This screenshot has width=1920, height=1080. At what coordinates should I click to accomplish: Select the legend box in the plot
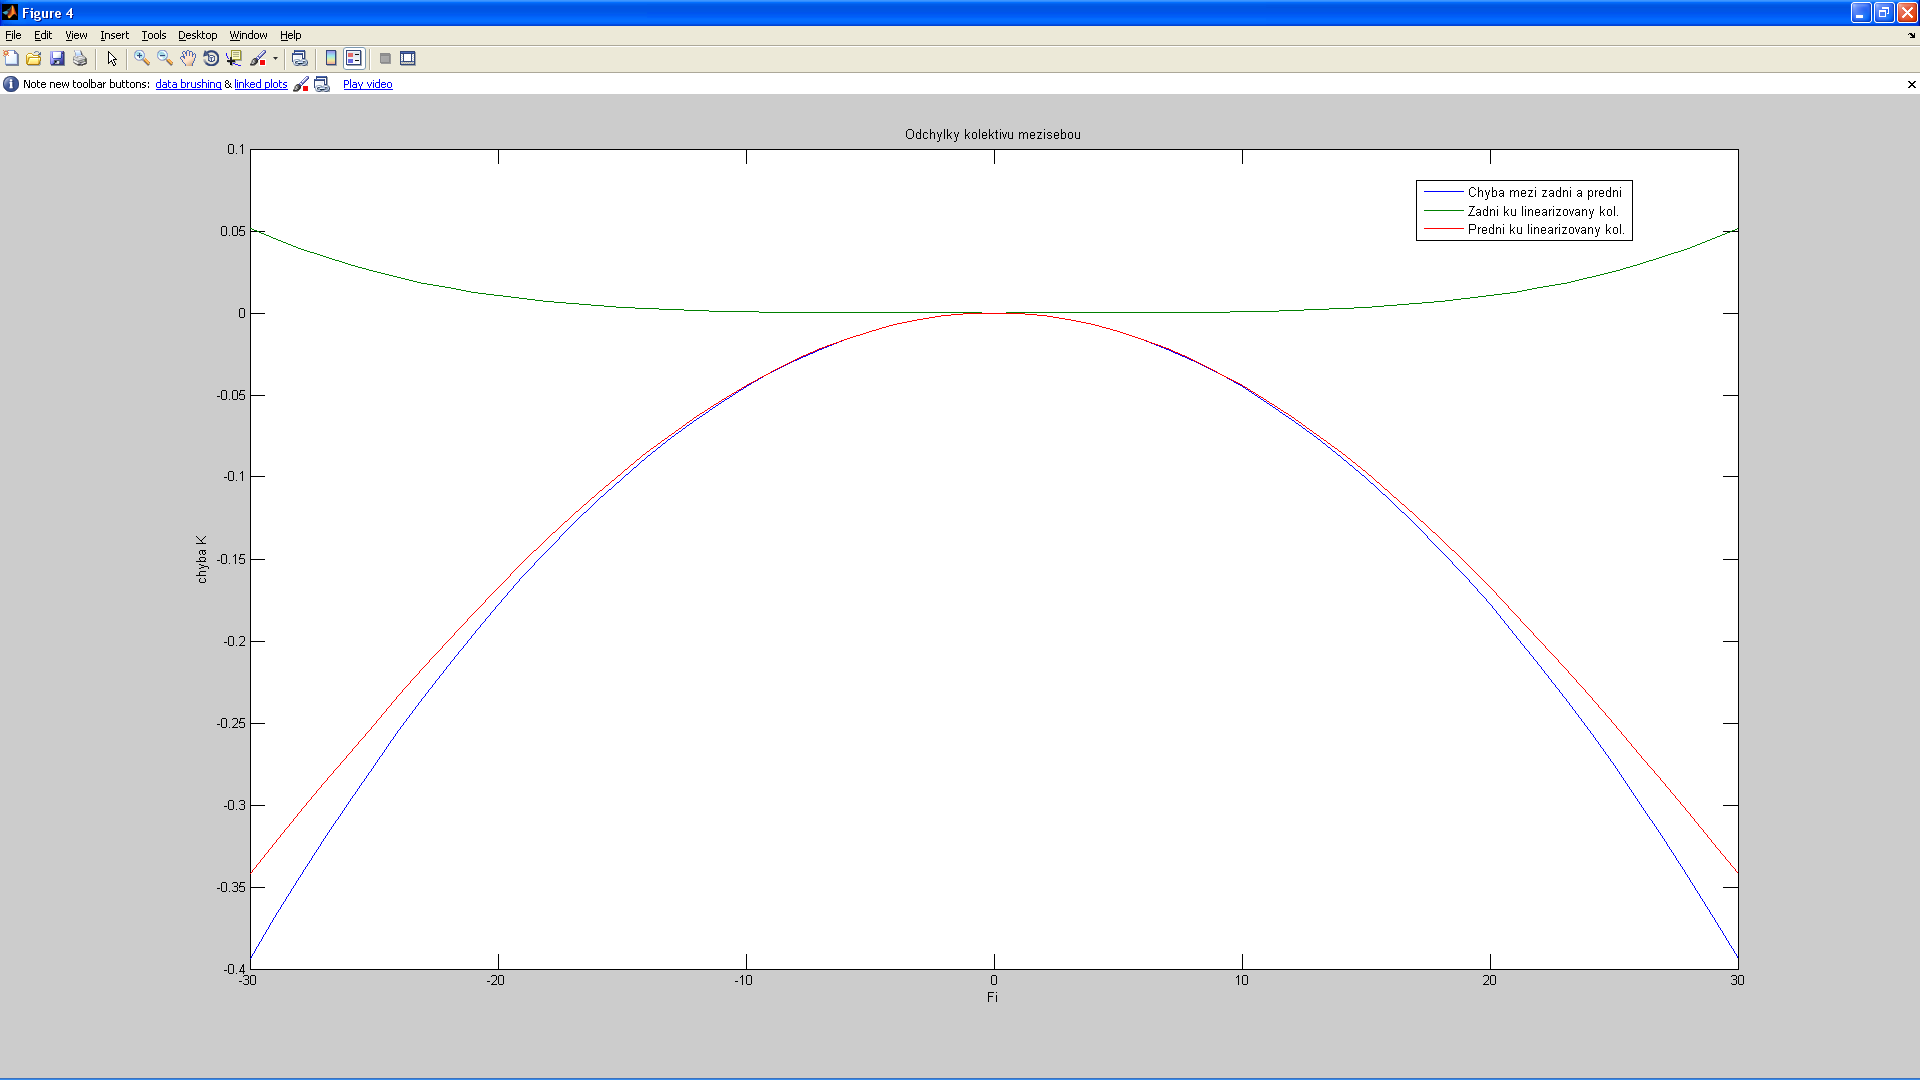point(1523,210)
